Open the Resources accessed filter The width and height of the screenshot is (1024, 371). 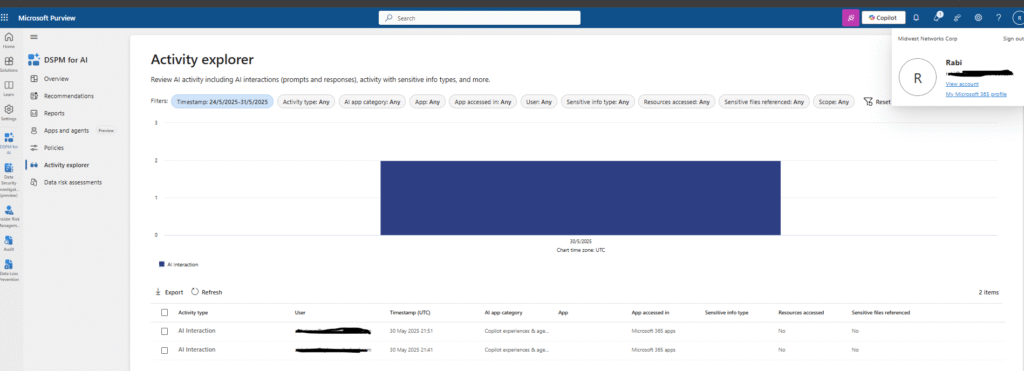(677, 102)
